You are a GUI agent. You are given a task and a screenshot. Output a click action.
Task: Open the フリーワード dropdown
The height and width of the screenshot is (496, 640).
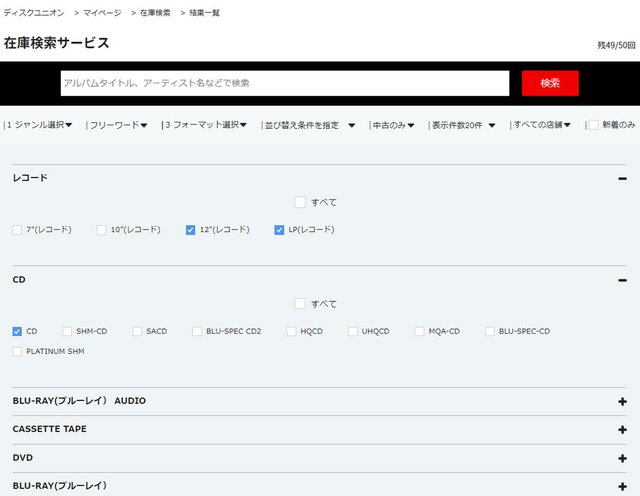click(118, 125)
